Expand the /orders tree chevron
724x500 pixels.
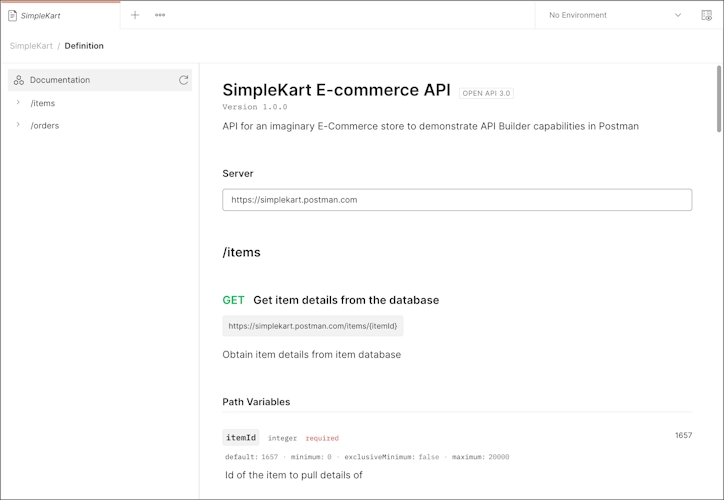pyautogui.click(x=18, y=125)
